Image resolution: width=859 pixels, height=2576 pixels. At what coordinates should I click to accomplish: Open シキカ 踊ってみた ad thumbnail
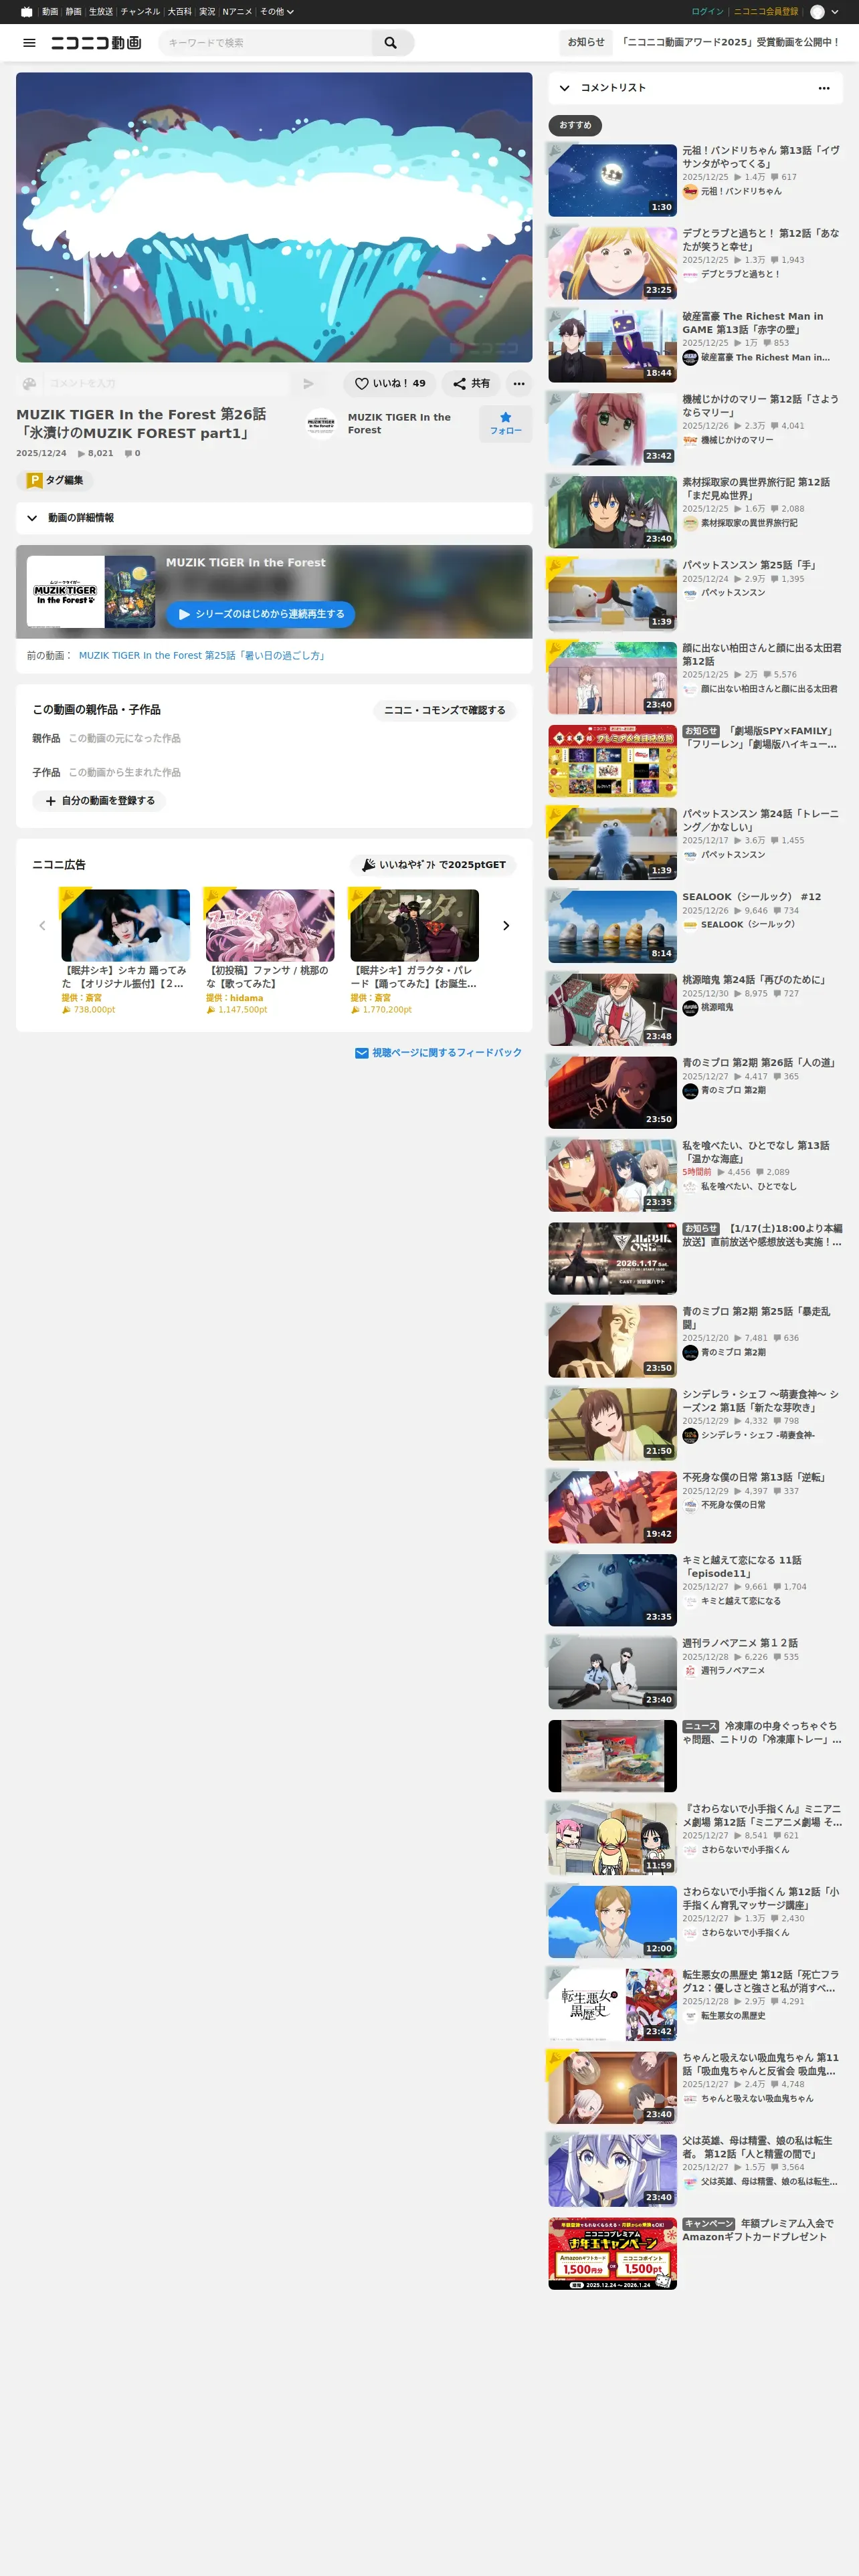125,926
